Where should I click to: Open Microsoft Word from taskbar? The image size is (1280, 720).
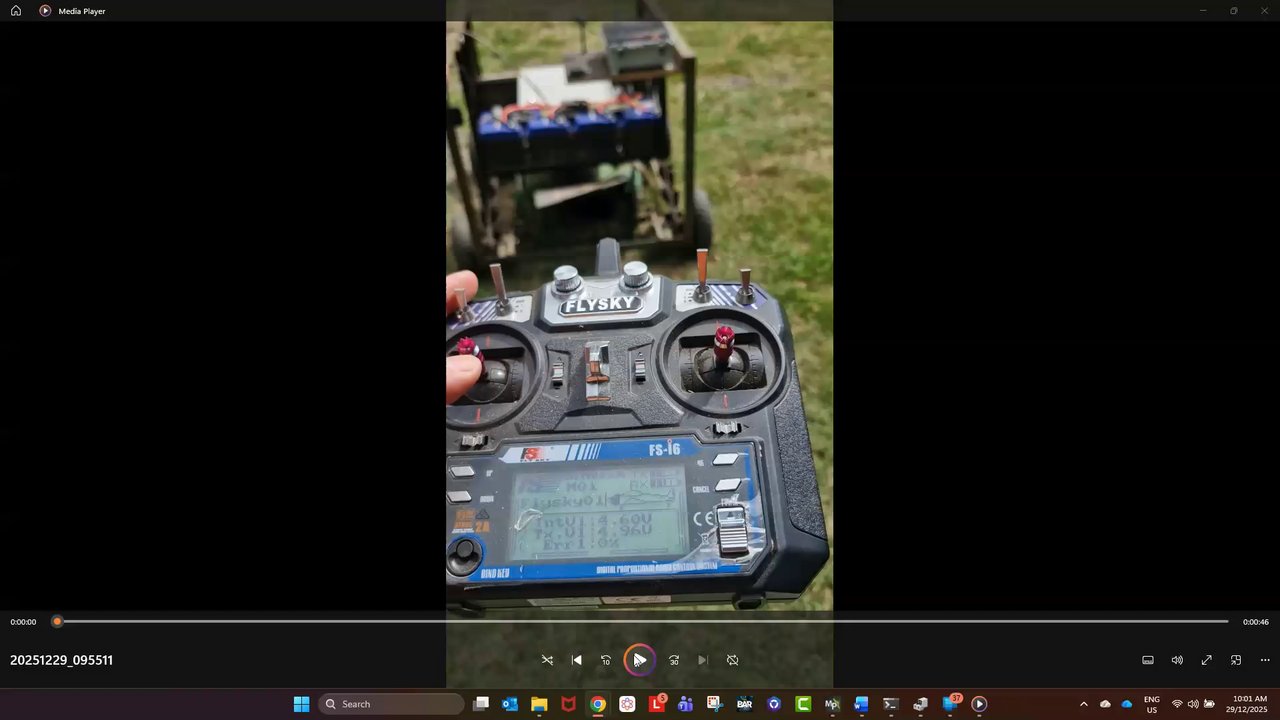861,704
